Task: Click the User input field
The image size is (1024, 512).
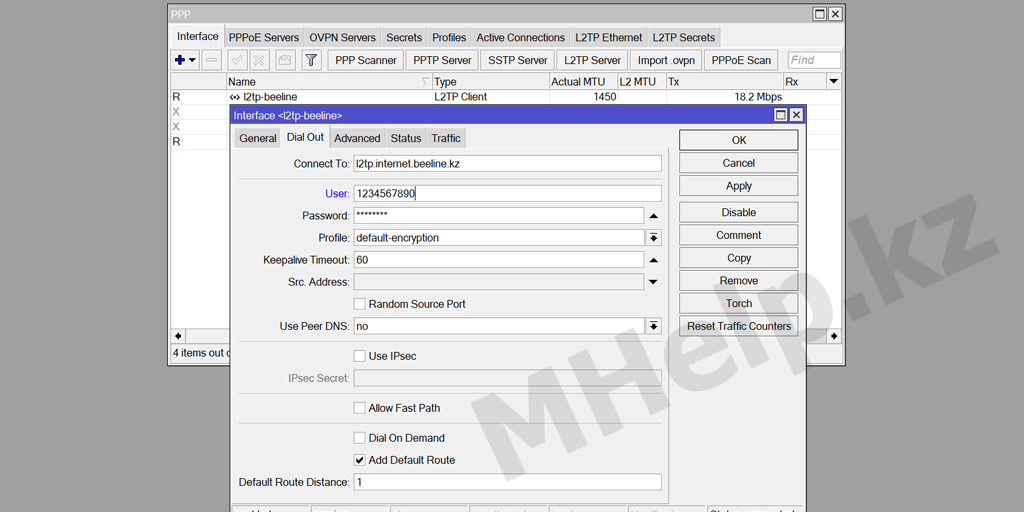Action: [x=507, y=193]
